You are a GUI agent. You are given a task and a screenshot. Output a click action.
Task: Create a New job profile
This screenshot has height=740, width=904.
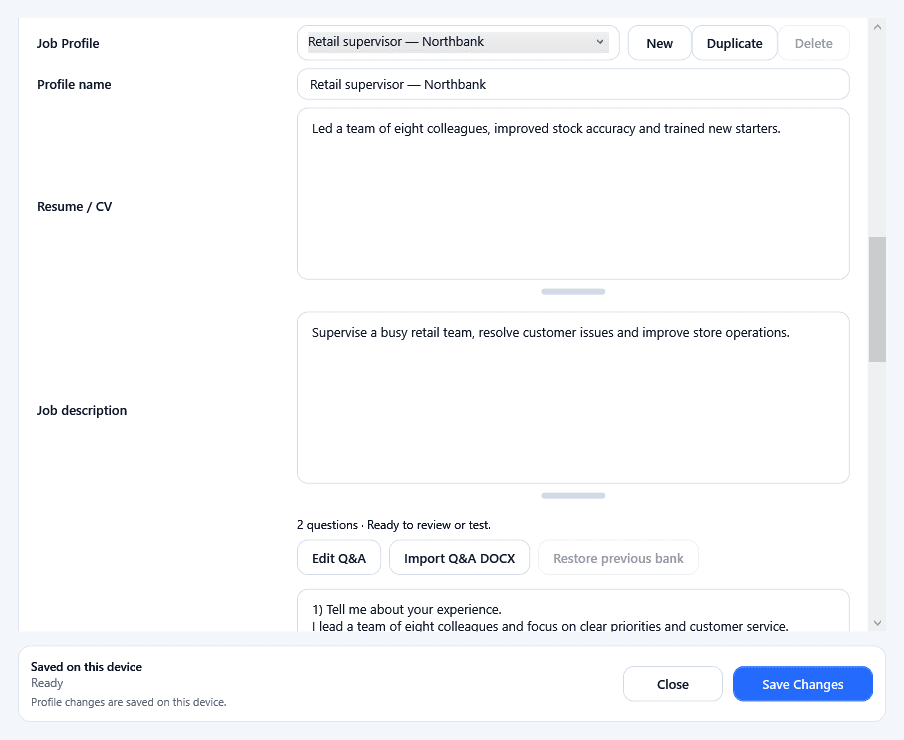tap(660, 43)
